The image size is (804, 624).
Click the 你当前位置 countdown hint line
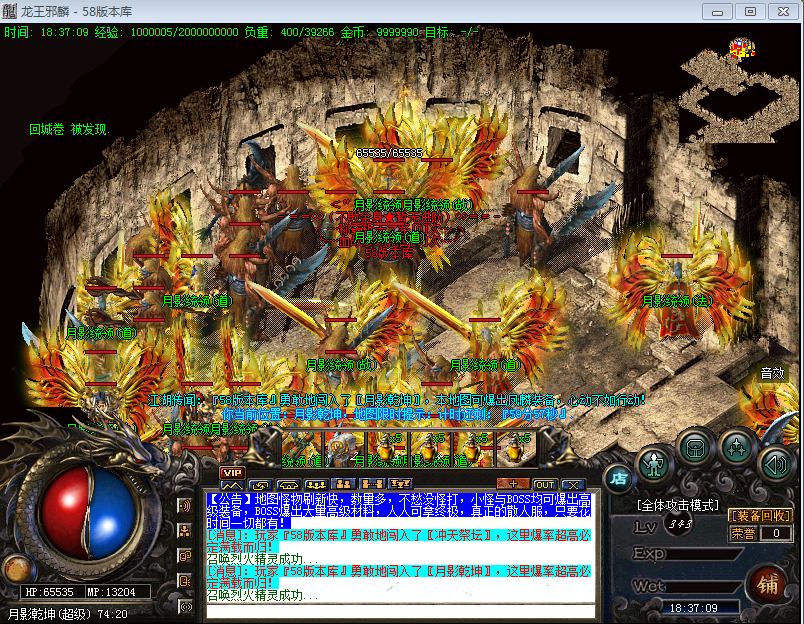point(398,414)
